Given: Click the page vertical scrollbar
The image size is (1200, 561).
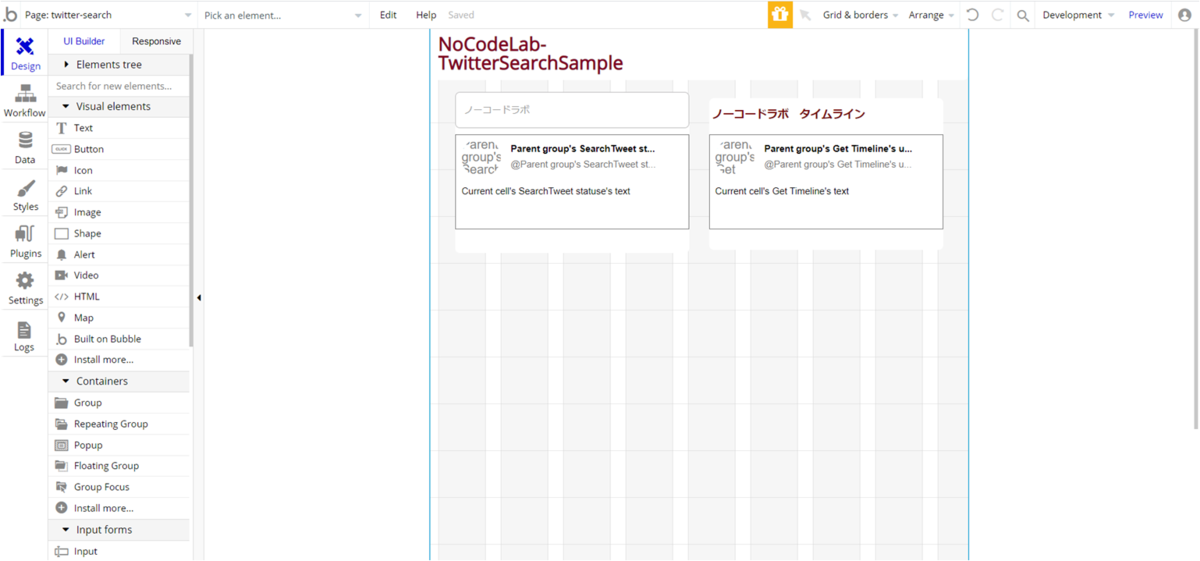Looking at the screenshot, I should (x=1195, y=230).
